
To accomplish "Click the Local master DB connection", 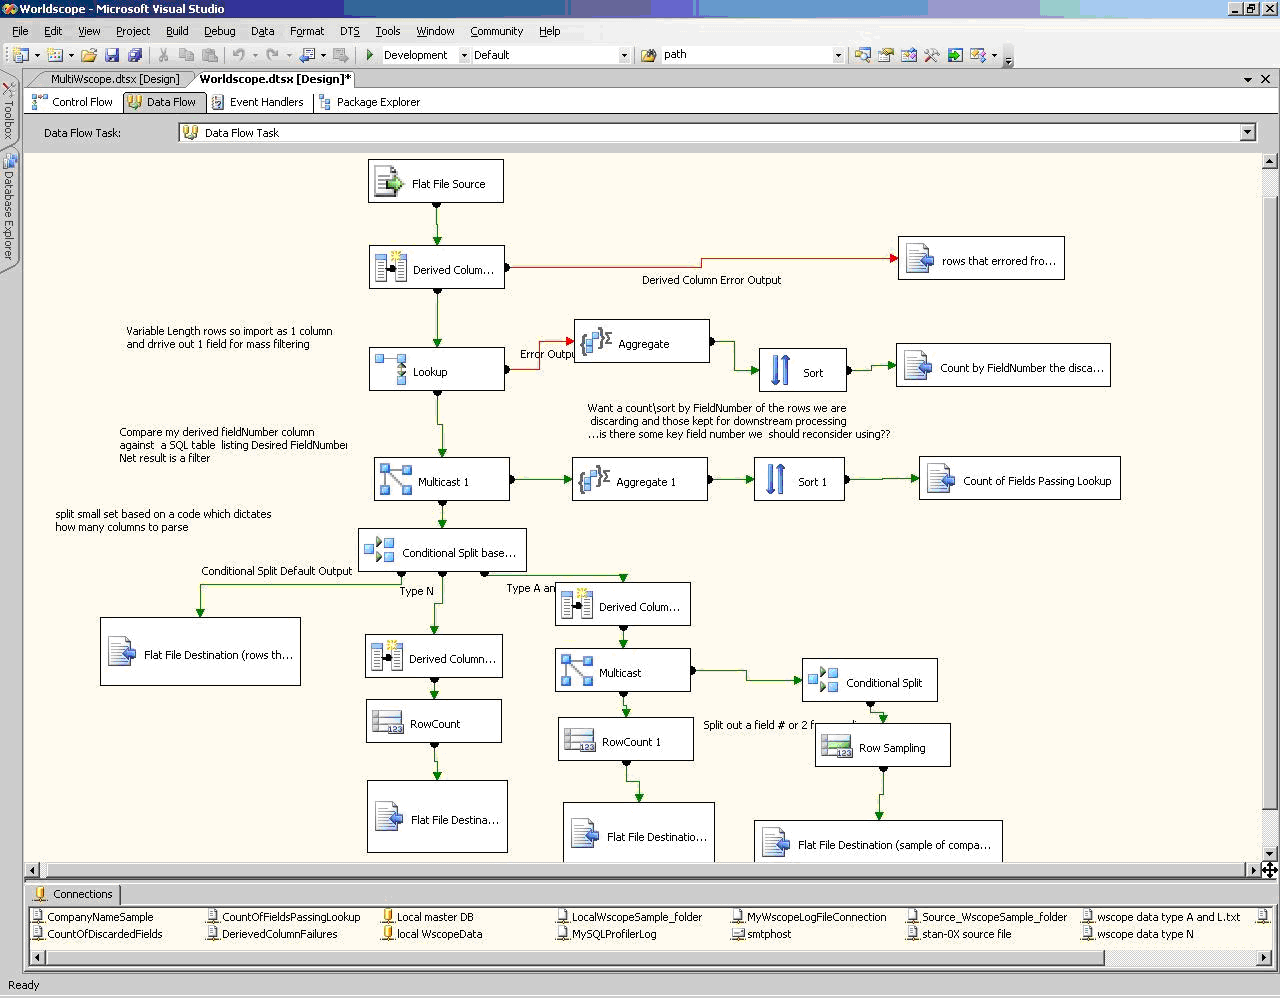I will click(434, 917).
